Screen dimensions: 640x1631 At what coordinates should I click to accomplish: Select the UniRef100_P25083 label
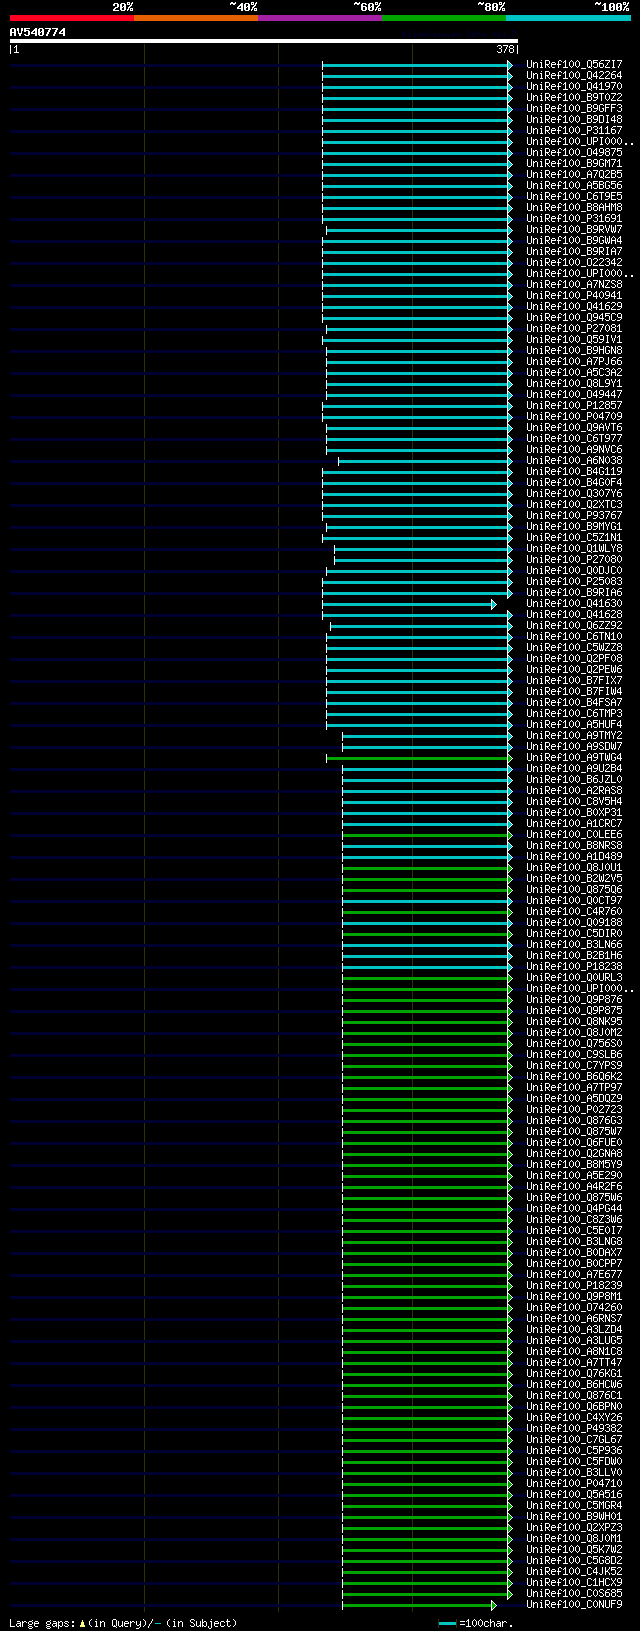click(x=574, y=581)
